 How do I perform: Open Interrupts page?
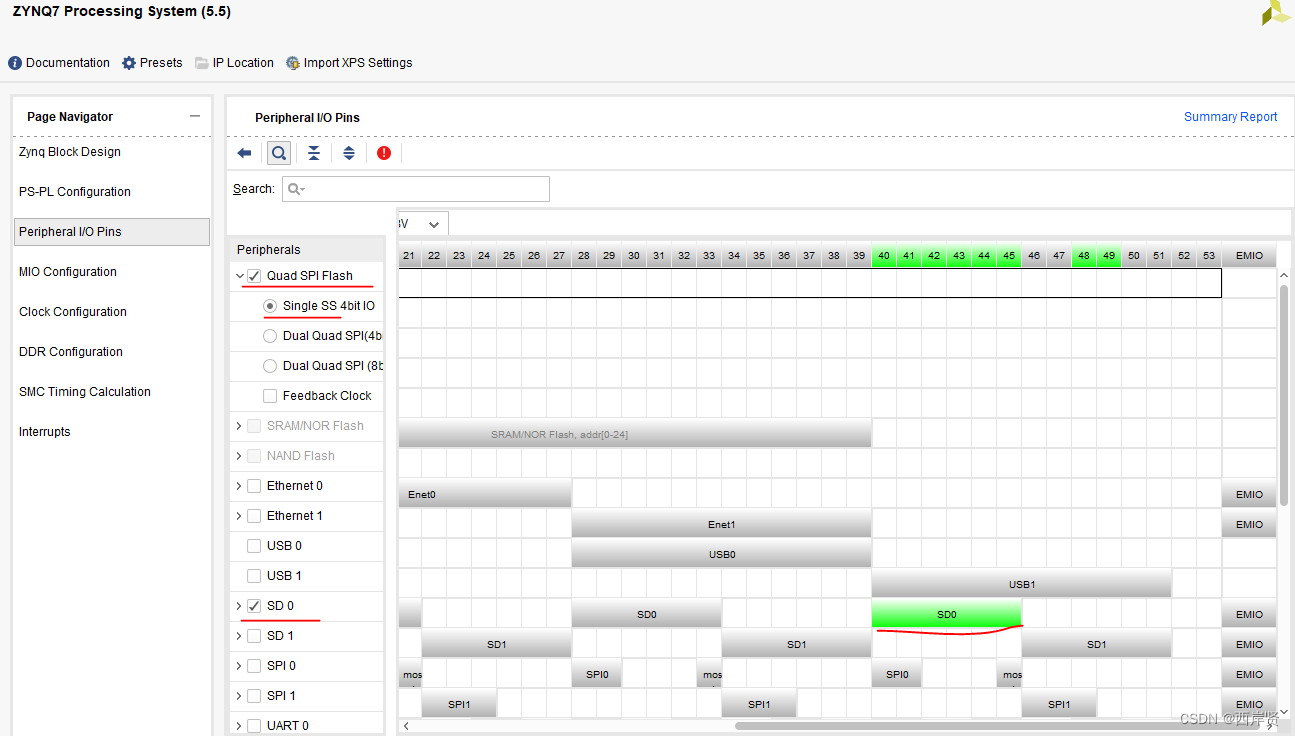45,432
